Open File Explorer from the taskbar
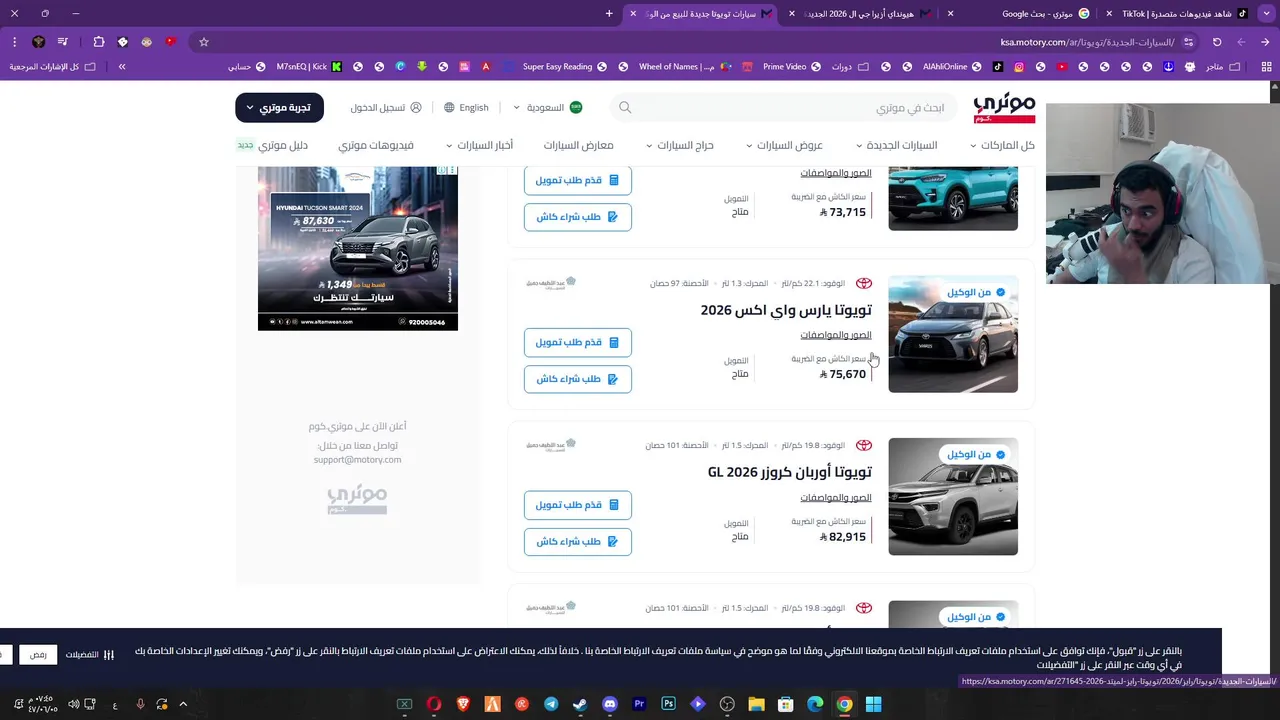The image size is (1280, 720). click(x=756, y=704)
